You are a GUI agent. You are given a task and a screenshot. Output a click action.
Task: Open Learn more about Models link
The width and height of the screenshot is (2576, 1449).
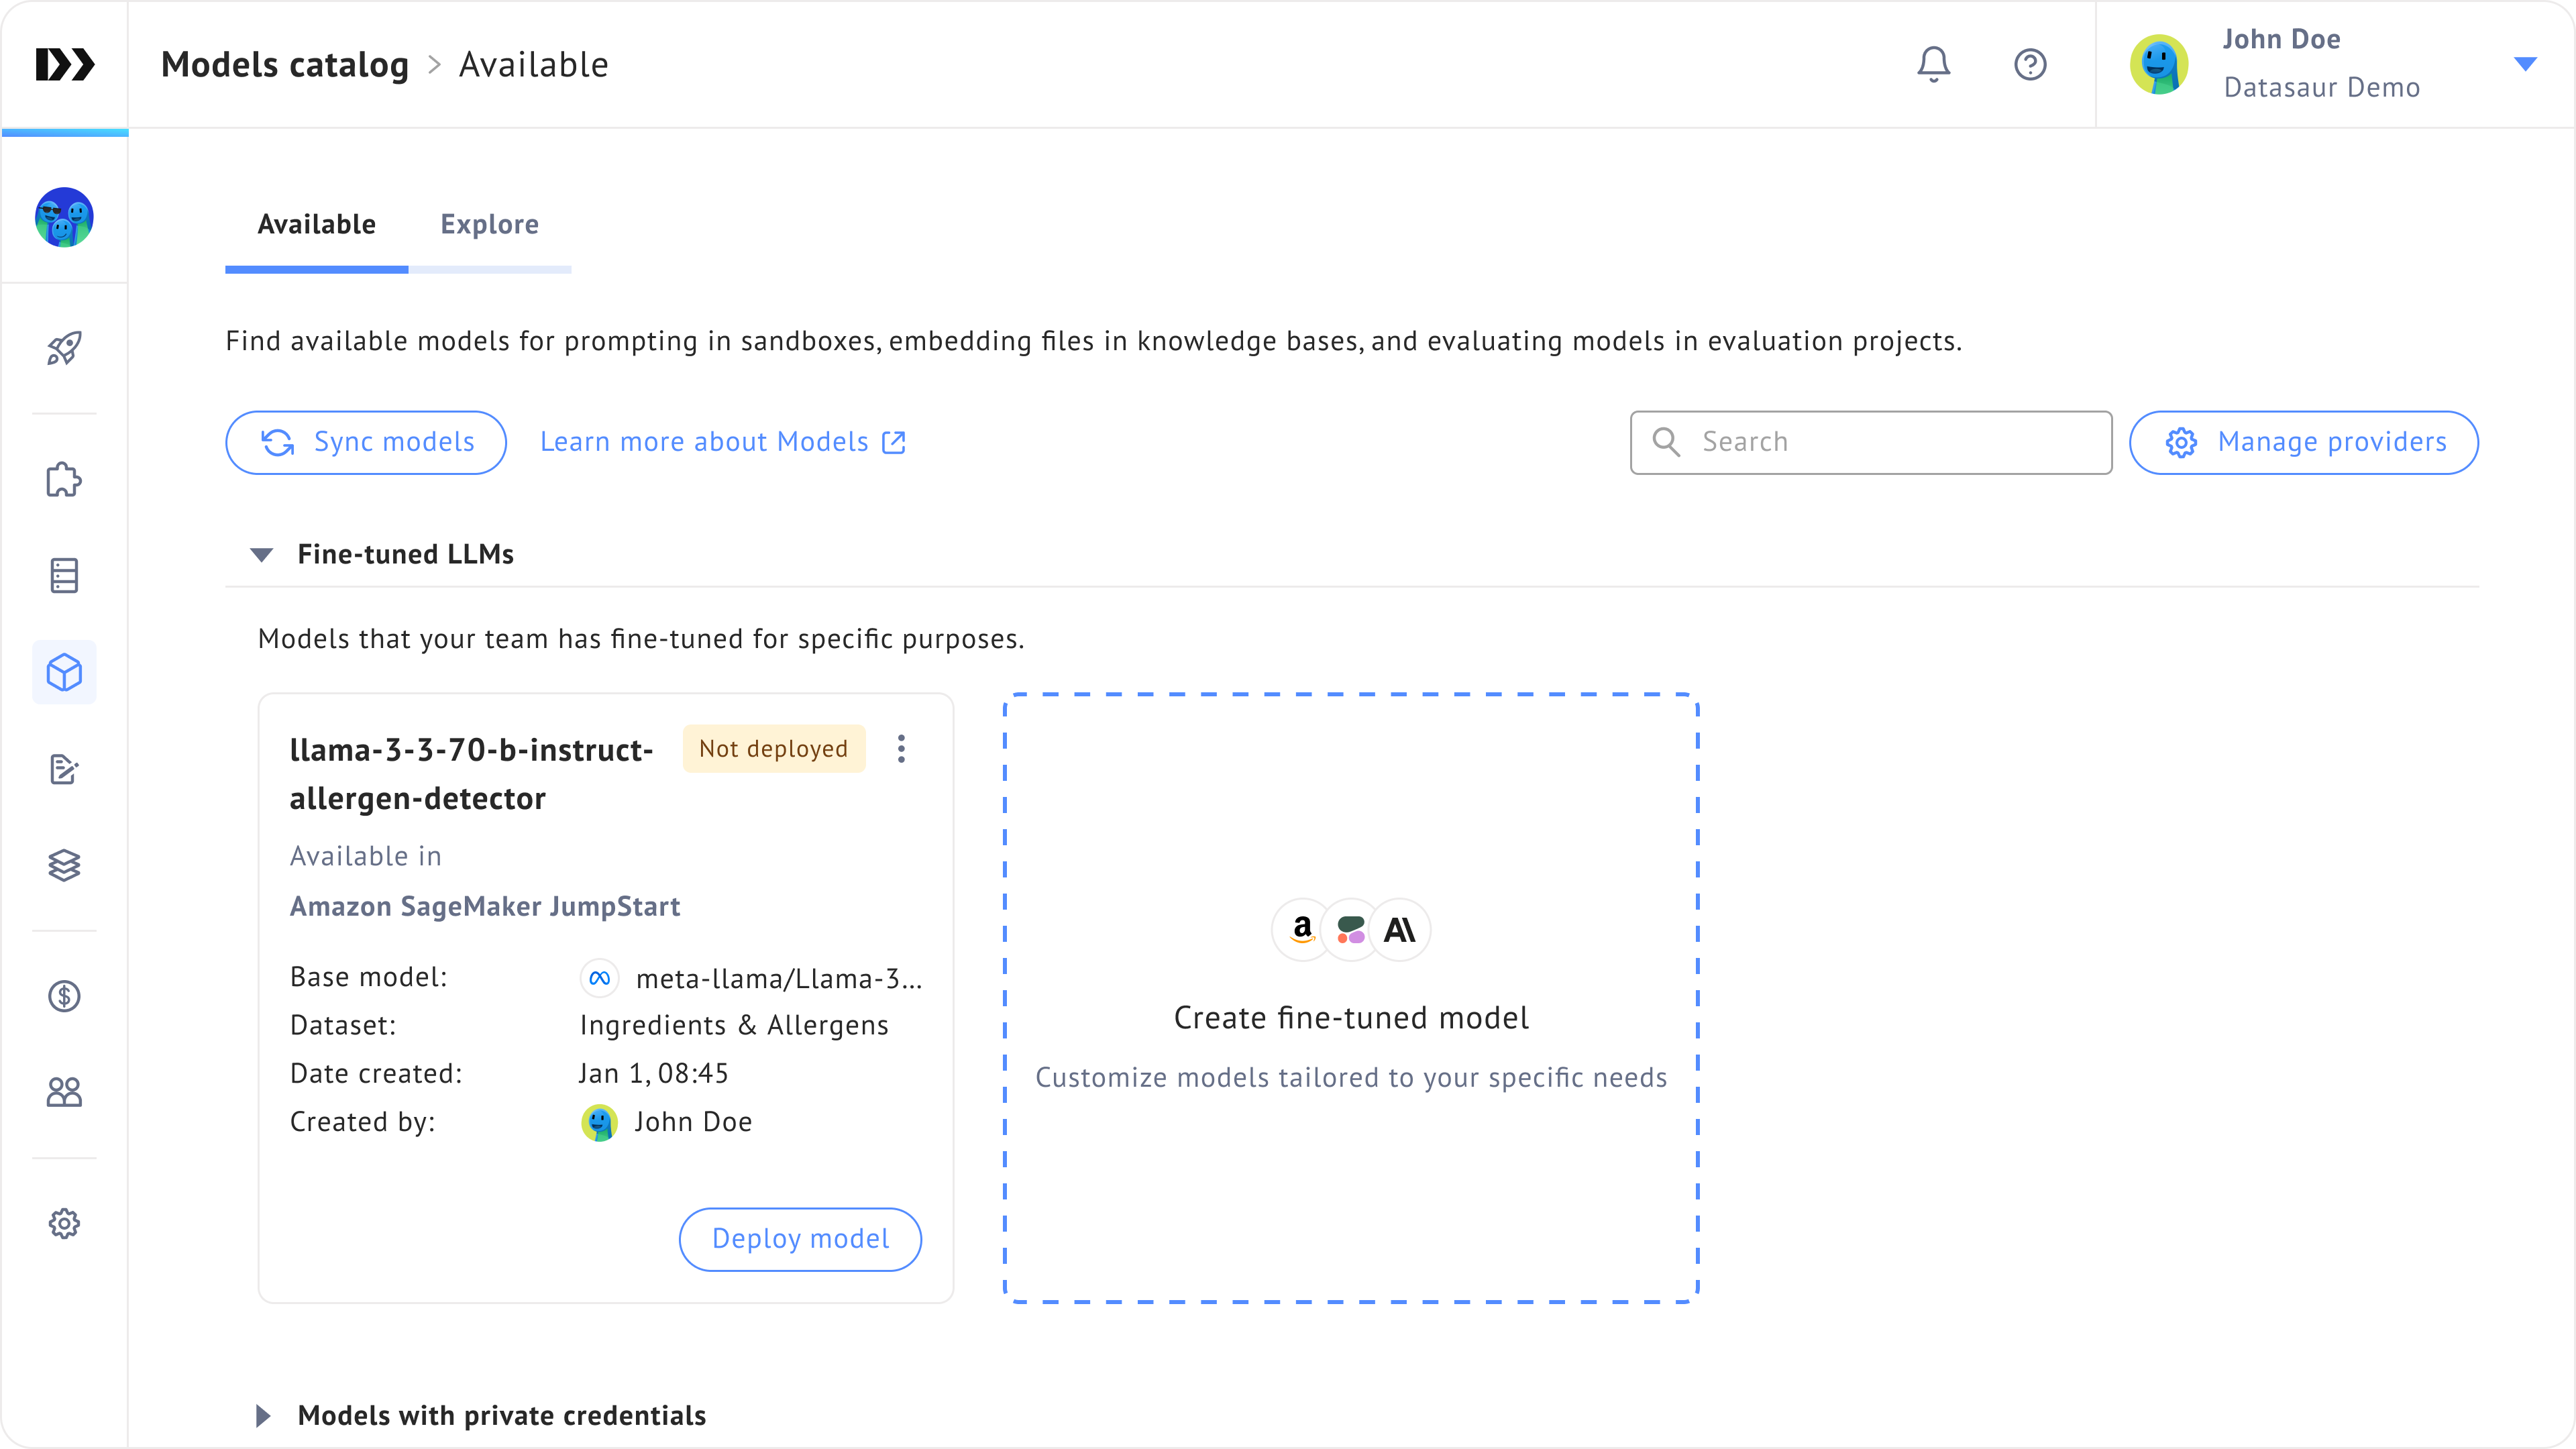coord(722,442)
